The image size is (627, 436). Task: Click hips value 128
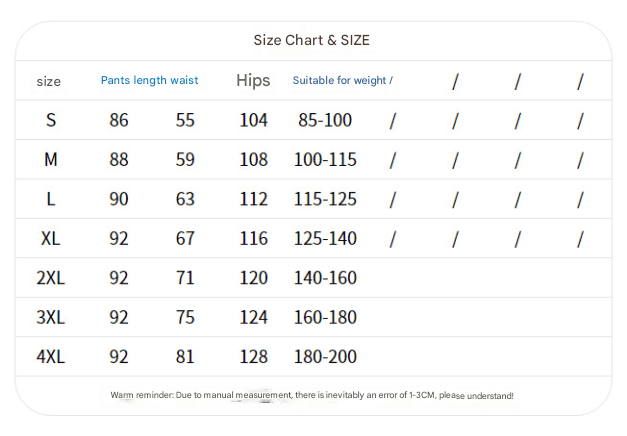(254, 356)
